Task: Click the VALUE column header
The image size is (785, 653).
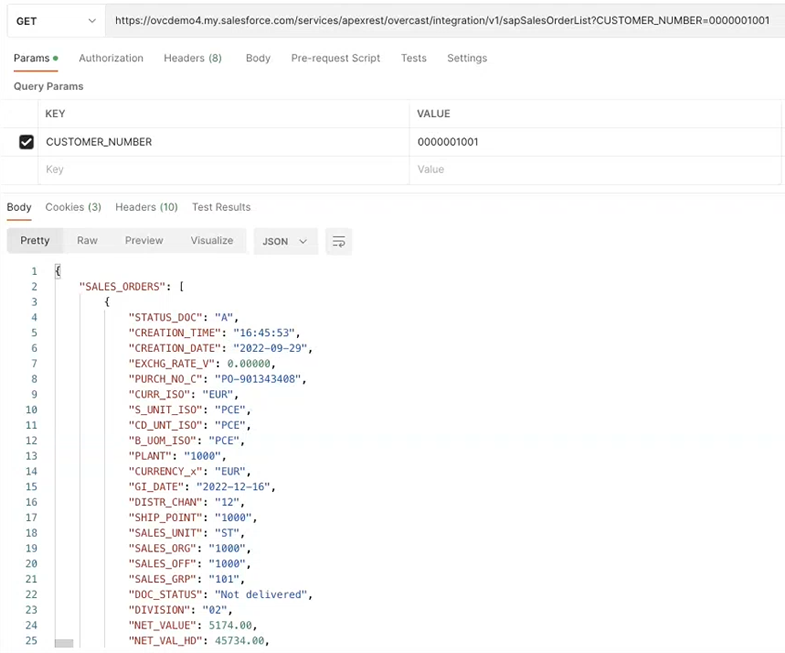Action: click(434, 114)
